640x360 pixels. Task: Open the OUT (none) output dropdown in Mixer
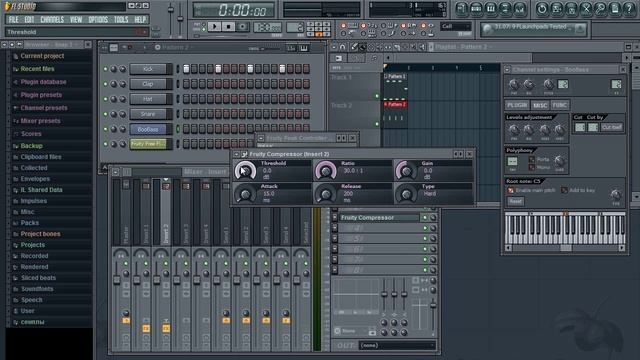click(397, 345)
